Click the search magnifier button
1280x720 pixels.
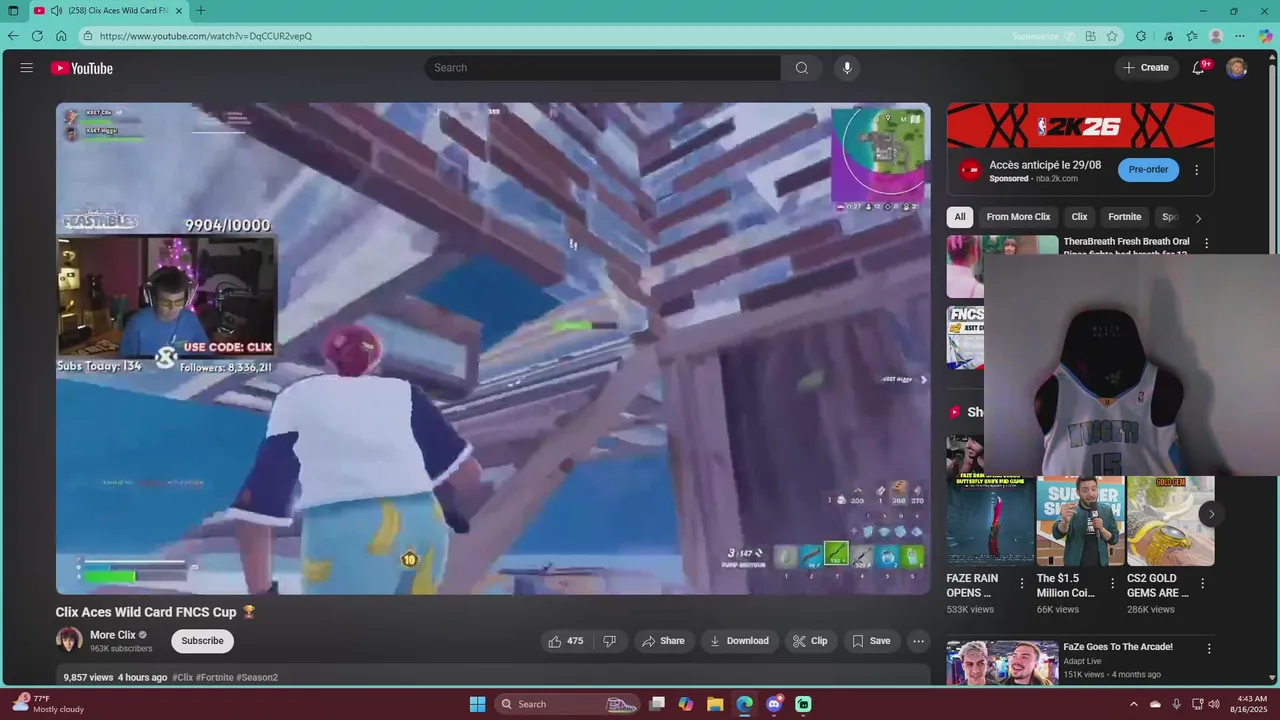(x=802, y=68)
